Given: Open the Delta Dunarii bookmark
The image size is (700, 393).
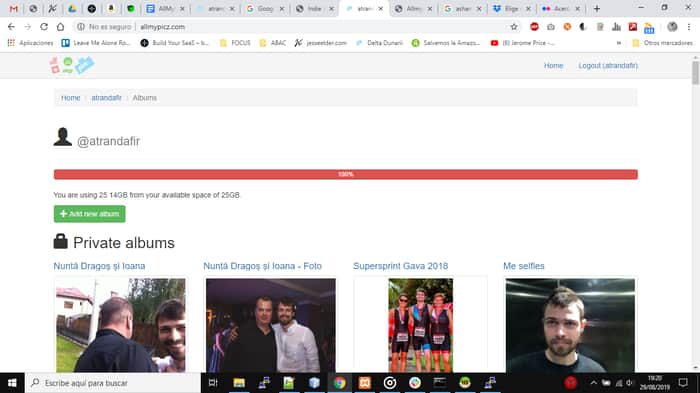Looking at the screenshot, I should click(379, 43).
